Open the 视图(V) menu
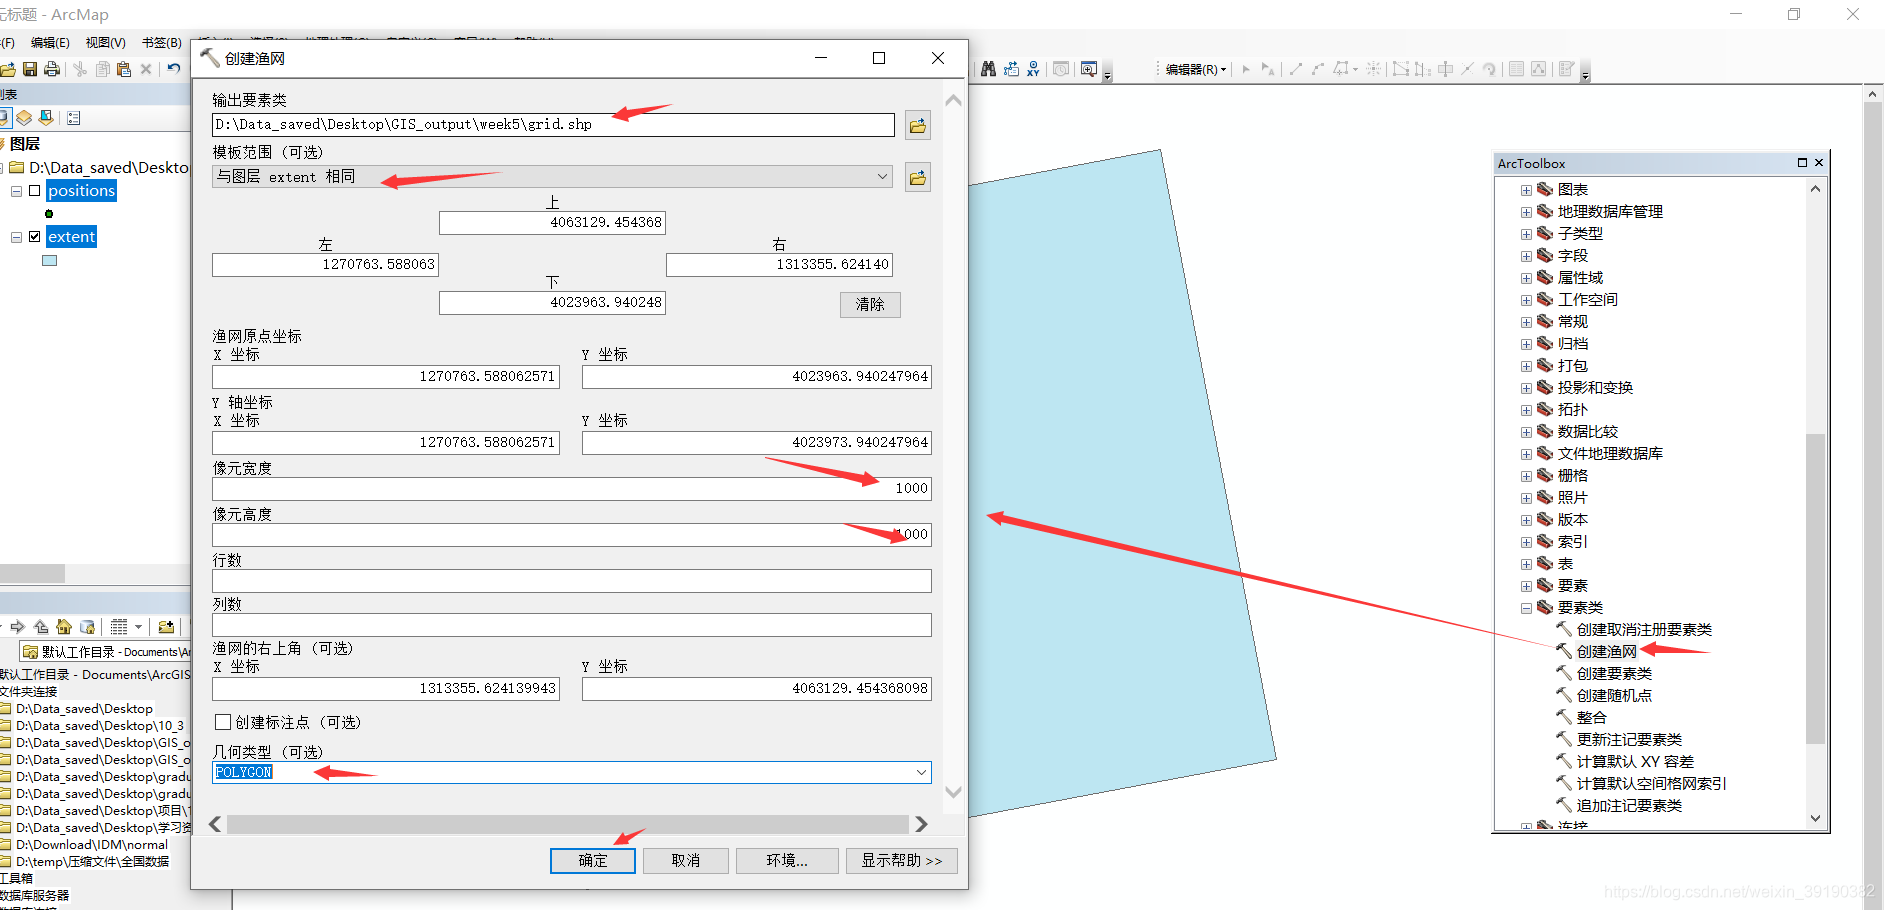Image resolution: width=1885 pixels, height=910 pixels. tap(105, 43)
